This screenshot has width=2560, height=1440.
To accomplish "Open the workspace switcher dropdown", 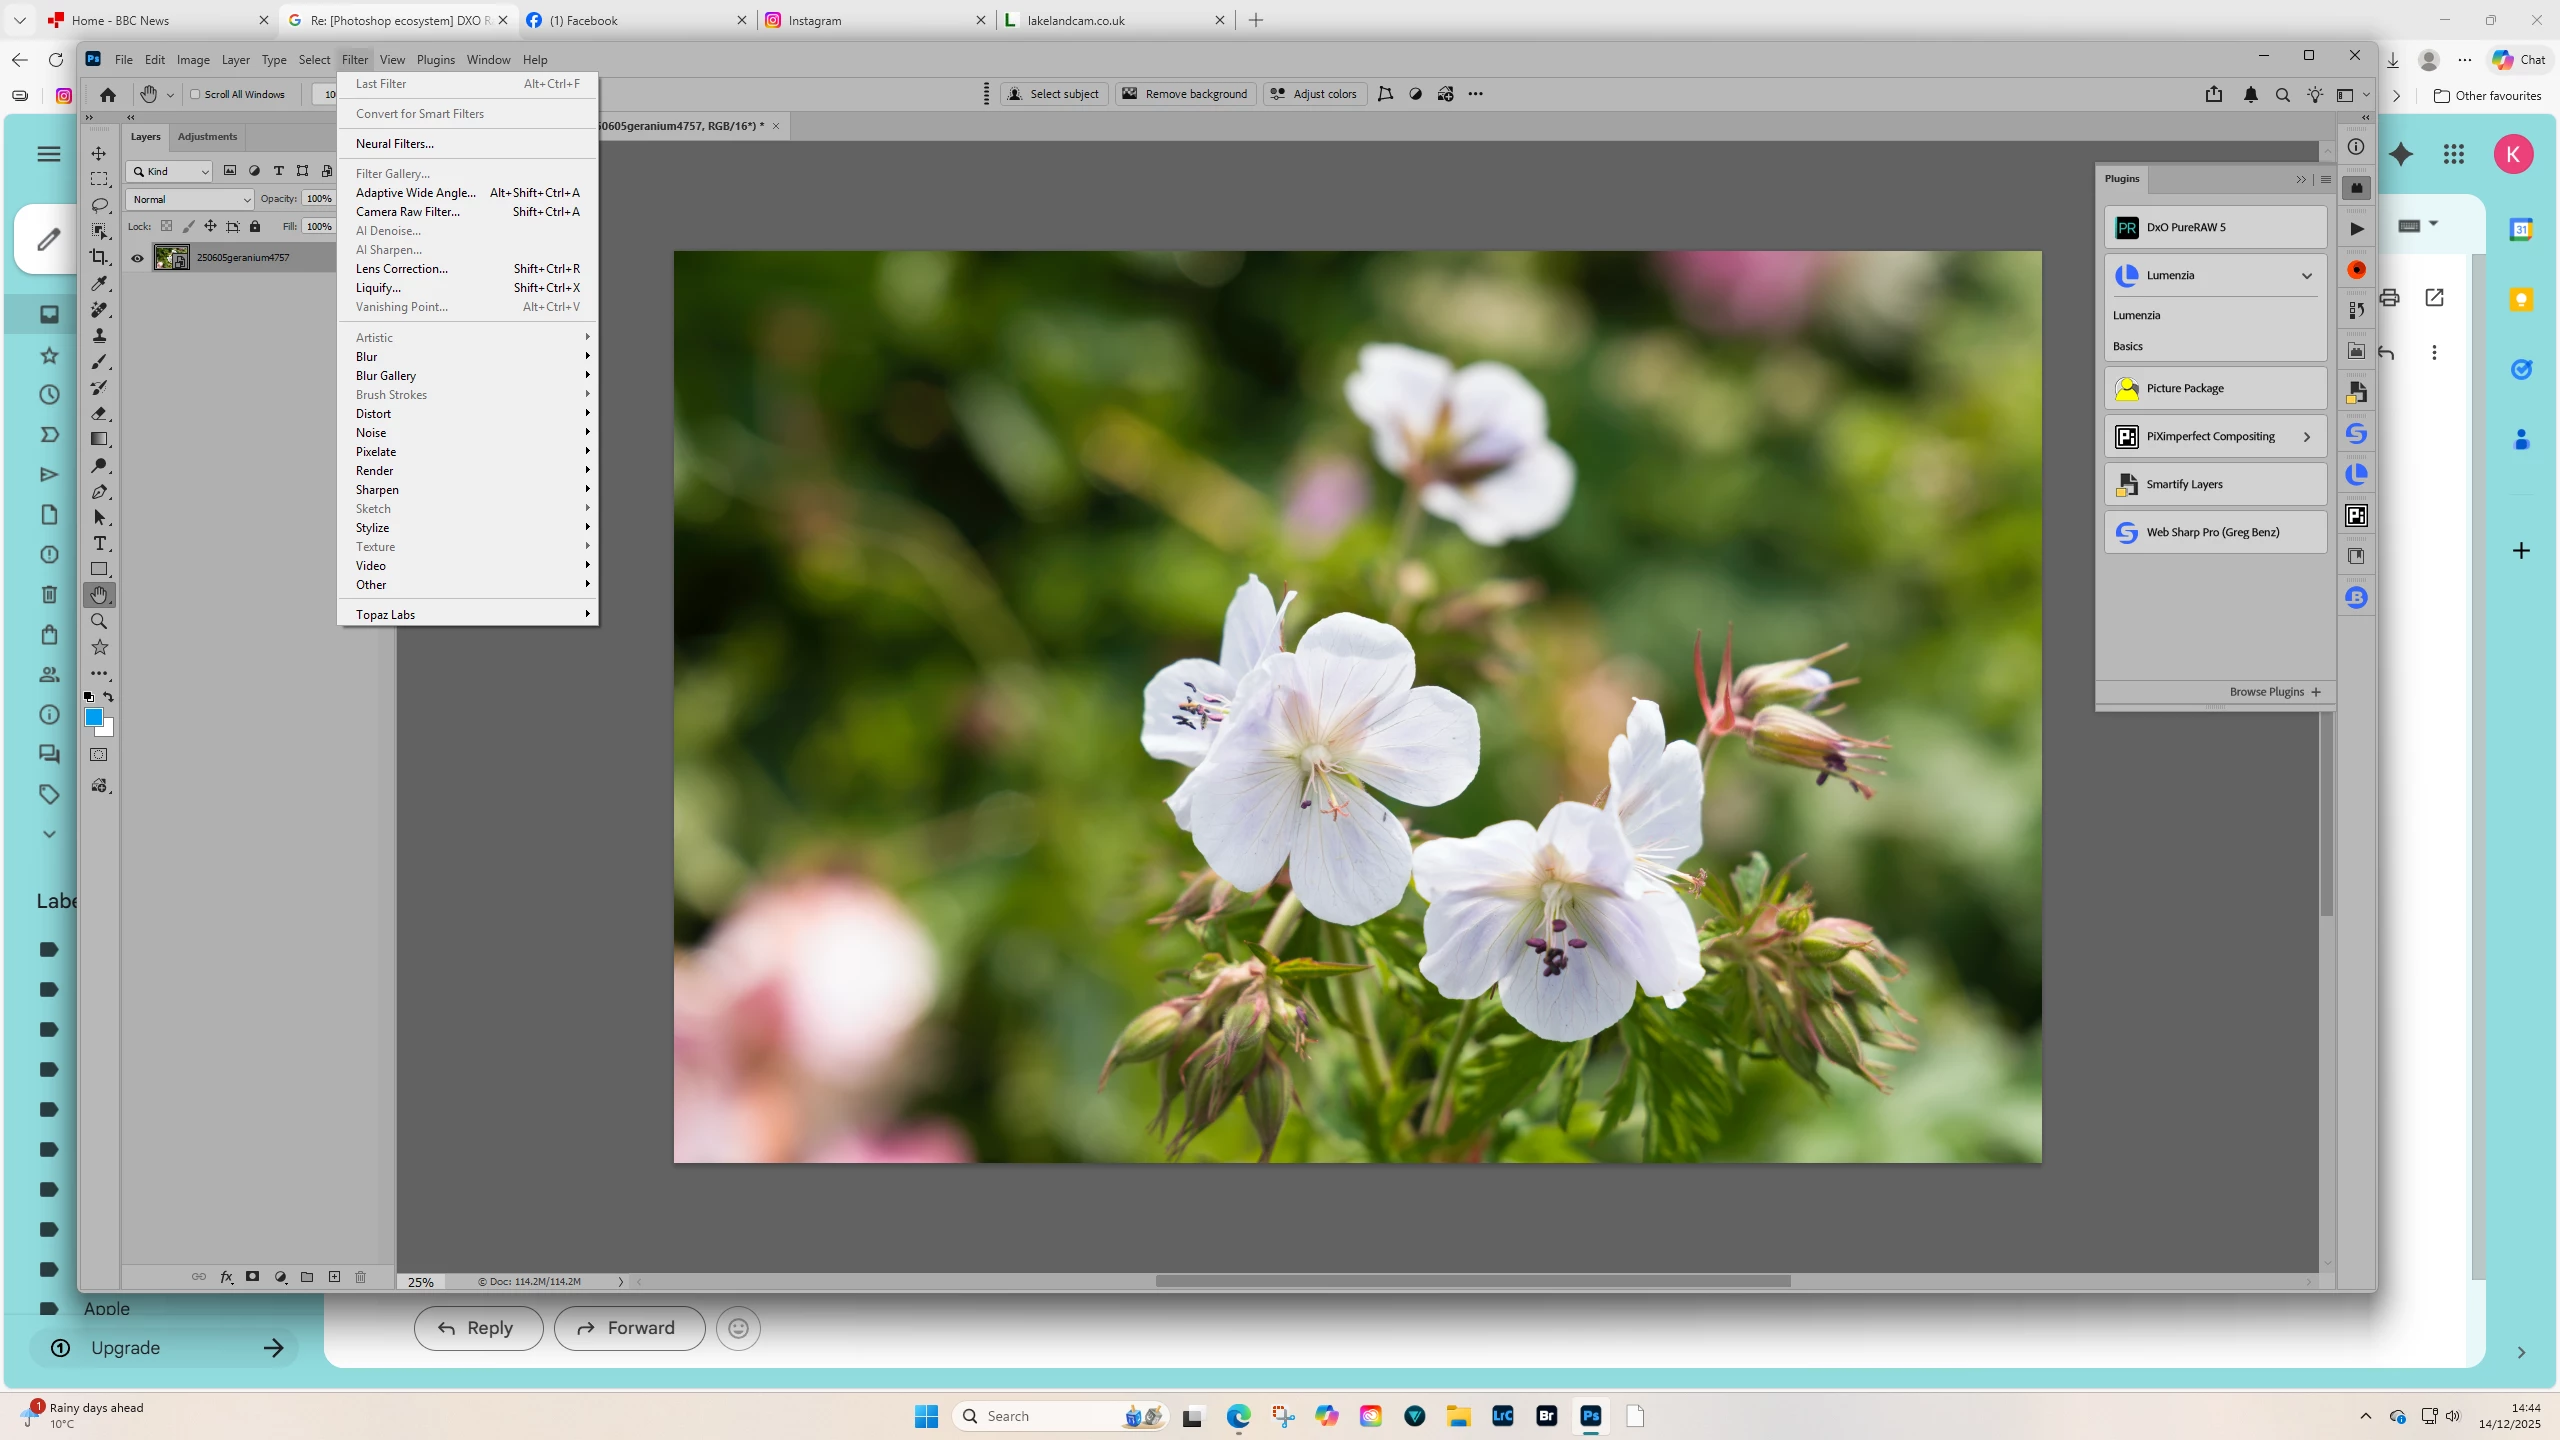I will [x=2352, y=95].
